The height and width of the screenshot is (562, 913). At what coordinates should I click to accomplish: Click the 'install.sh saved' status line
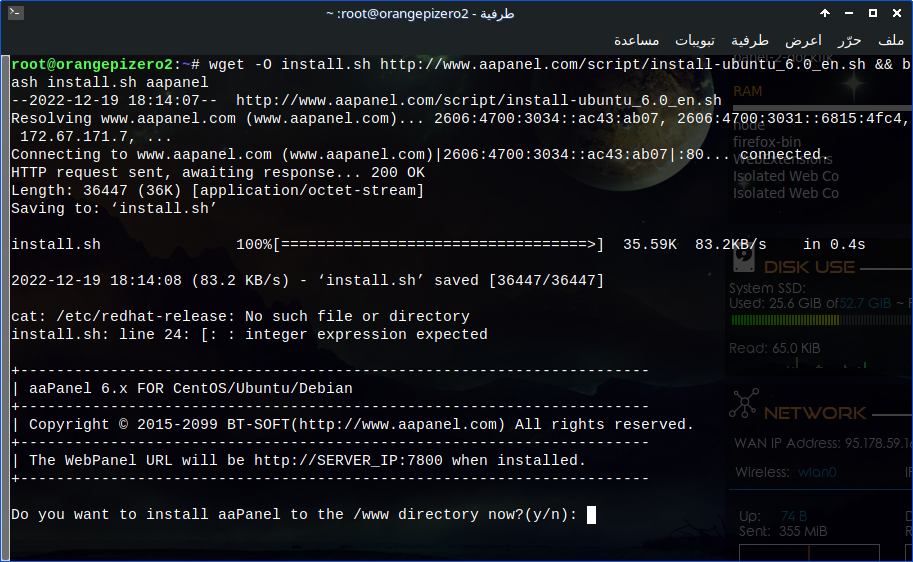pos(307,281)
